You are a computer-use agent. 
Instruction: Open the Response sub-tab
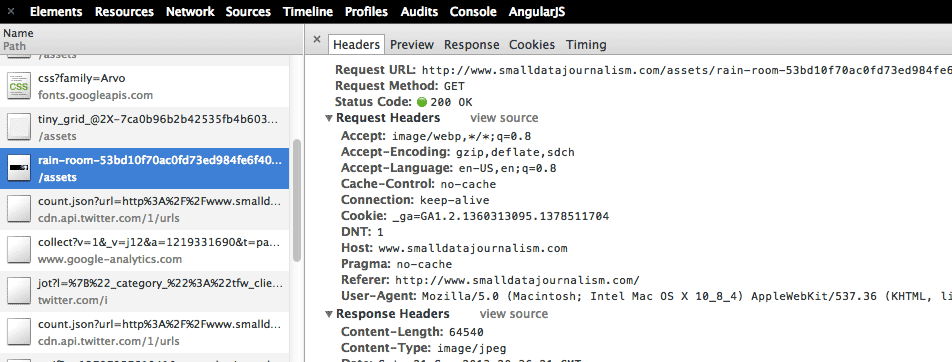click(472, 44)
